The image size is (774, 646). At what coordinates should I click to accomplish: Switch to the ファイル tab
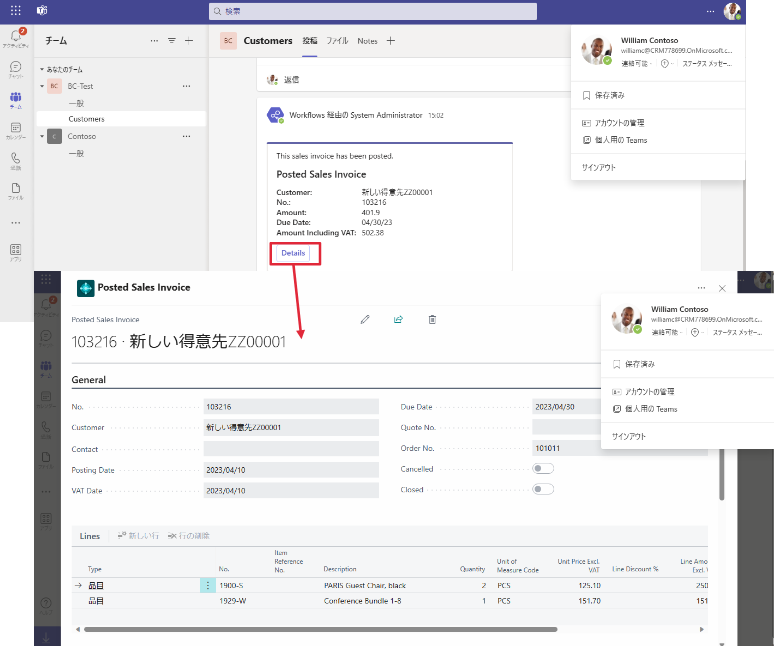click(337, 41)
